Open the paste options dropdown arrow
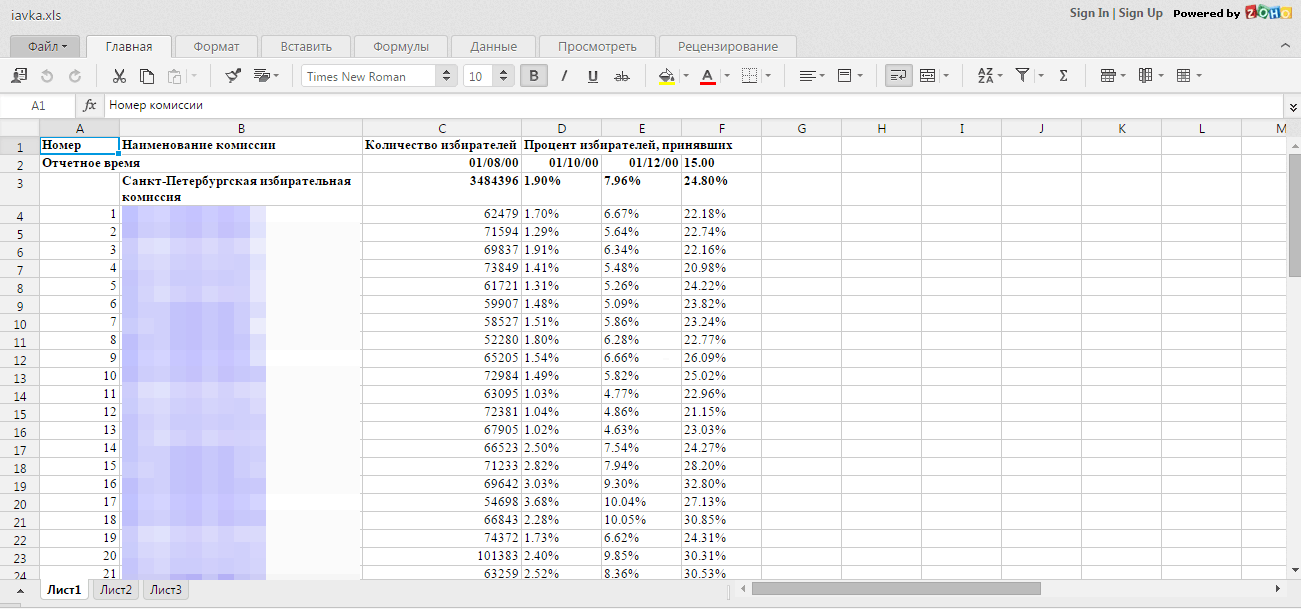 (194, 76)
